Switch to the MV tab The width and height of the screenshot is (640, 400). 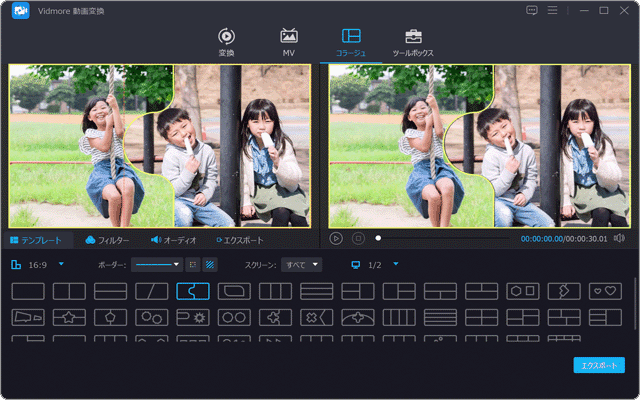[x=289, y=42]
